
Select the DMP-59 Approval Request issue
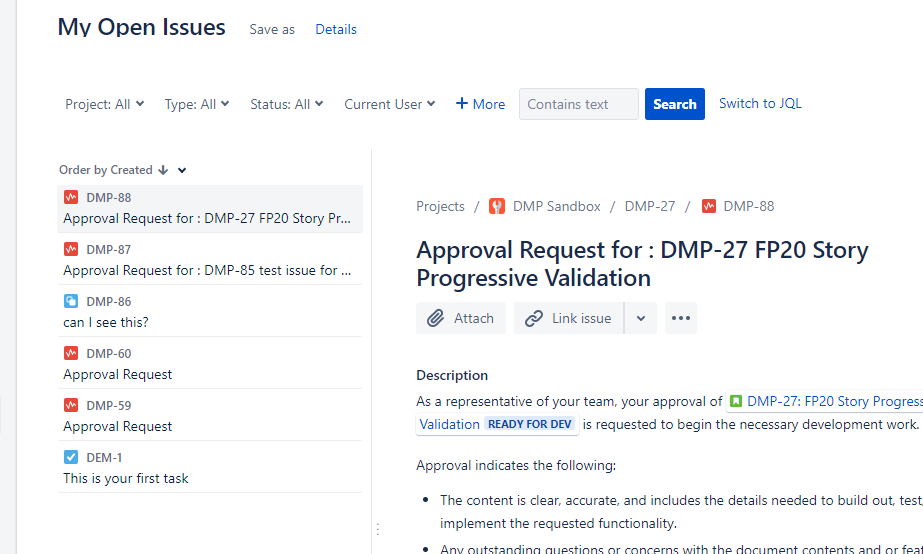point(210,416)
